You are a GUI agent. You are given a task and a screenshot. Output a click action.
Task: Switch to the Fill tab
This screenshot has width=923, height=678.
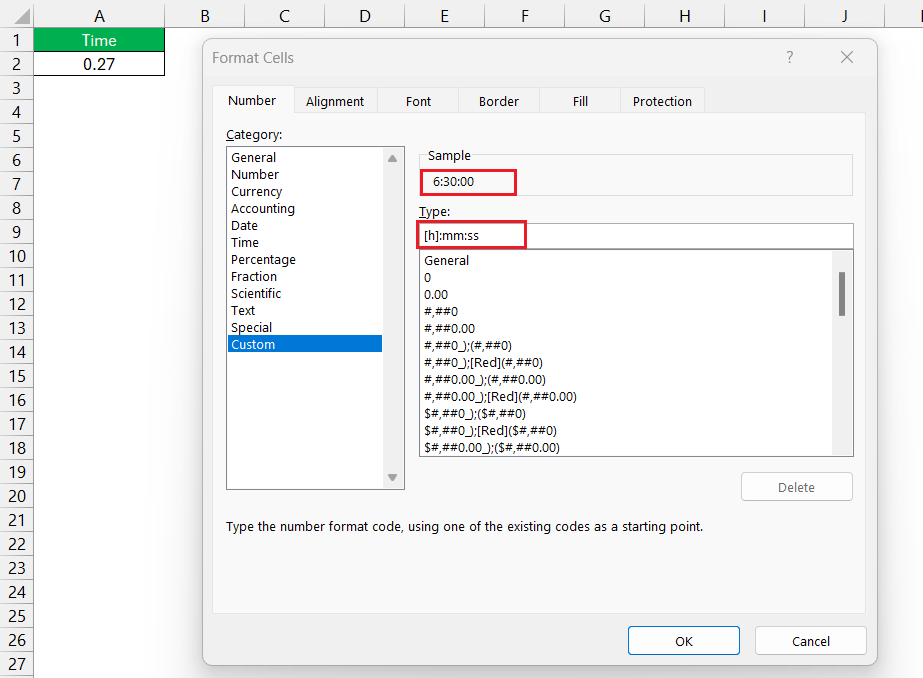click(580, 101)
